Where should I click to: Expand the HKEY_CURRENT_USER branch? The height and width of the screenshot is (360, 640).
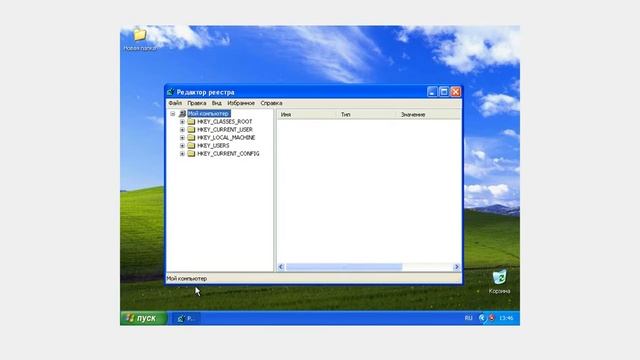coord(182,129)
